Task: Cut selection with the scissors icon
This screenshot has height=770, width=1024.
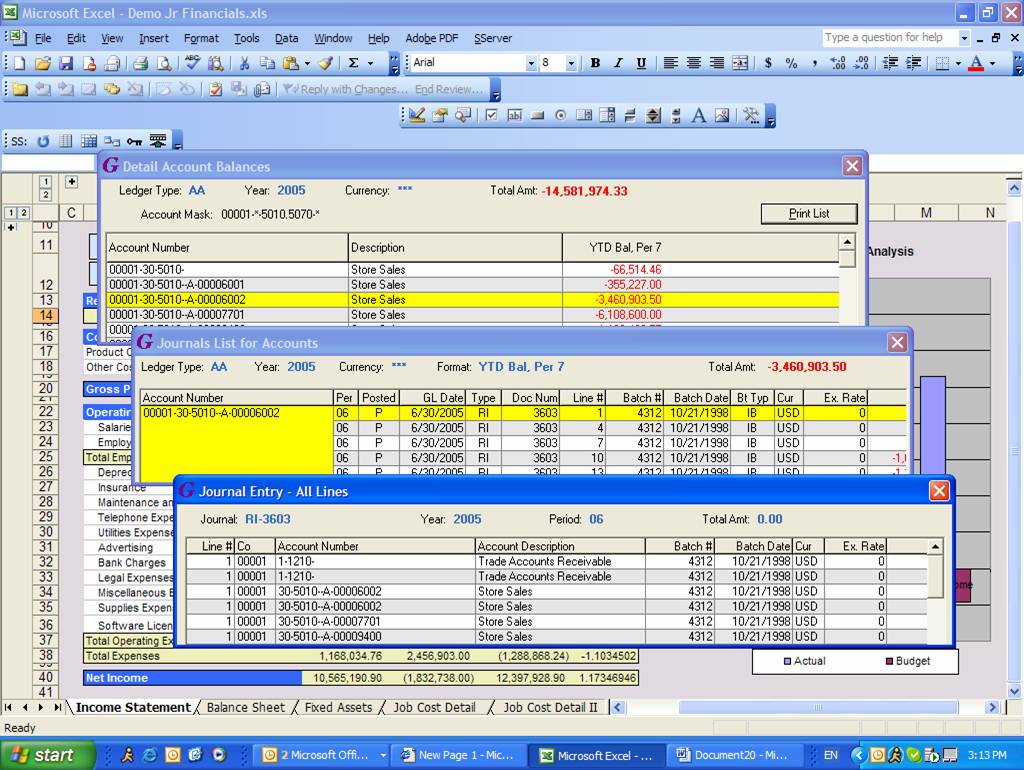Action: pos(244,63)
